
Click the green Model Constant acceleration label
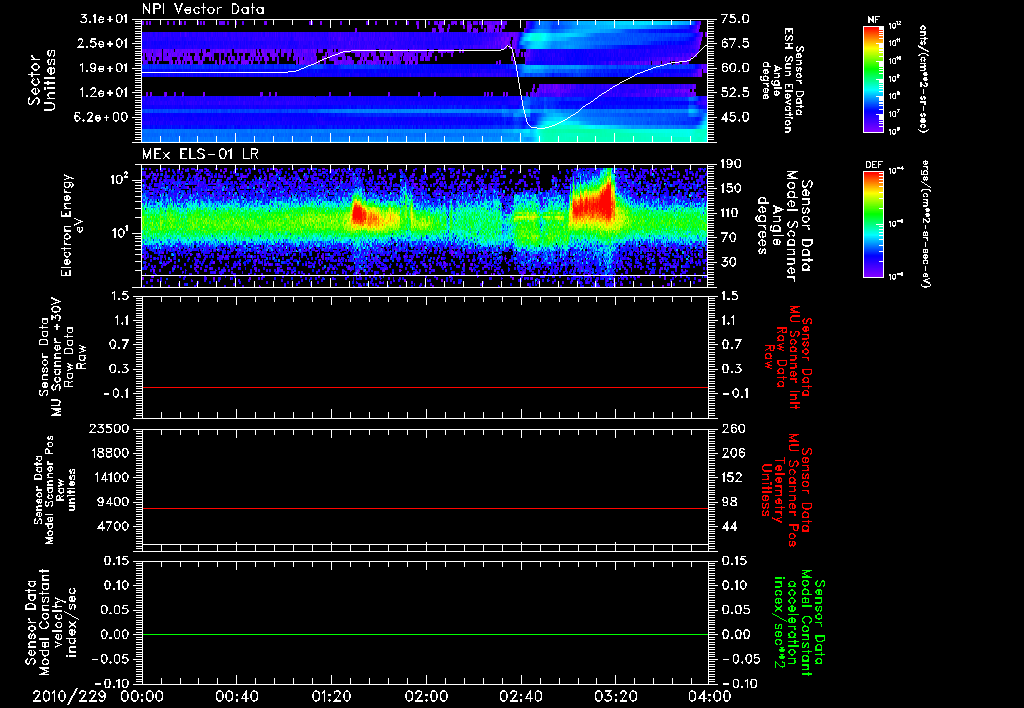tap(799, 624)
